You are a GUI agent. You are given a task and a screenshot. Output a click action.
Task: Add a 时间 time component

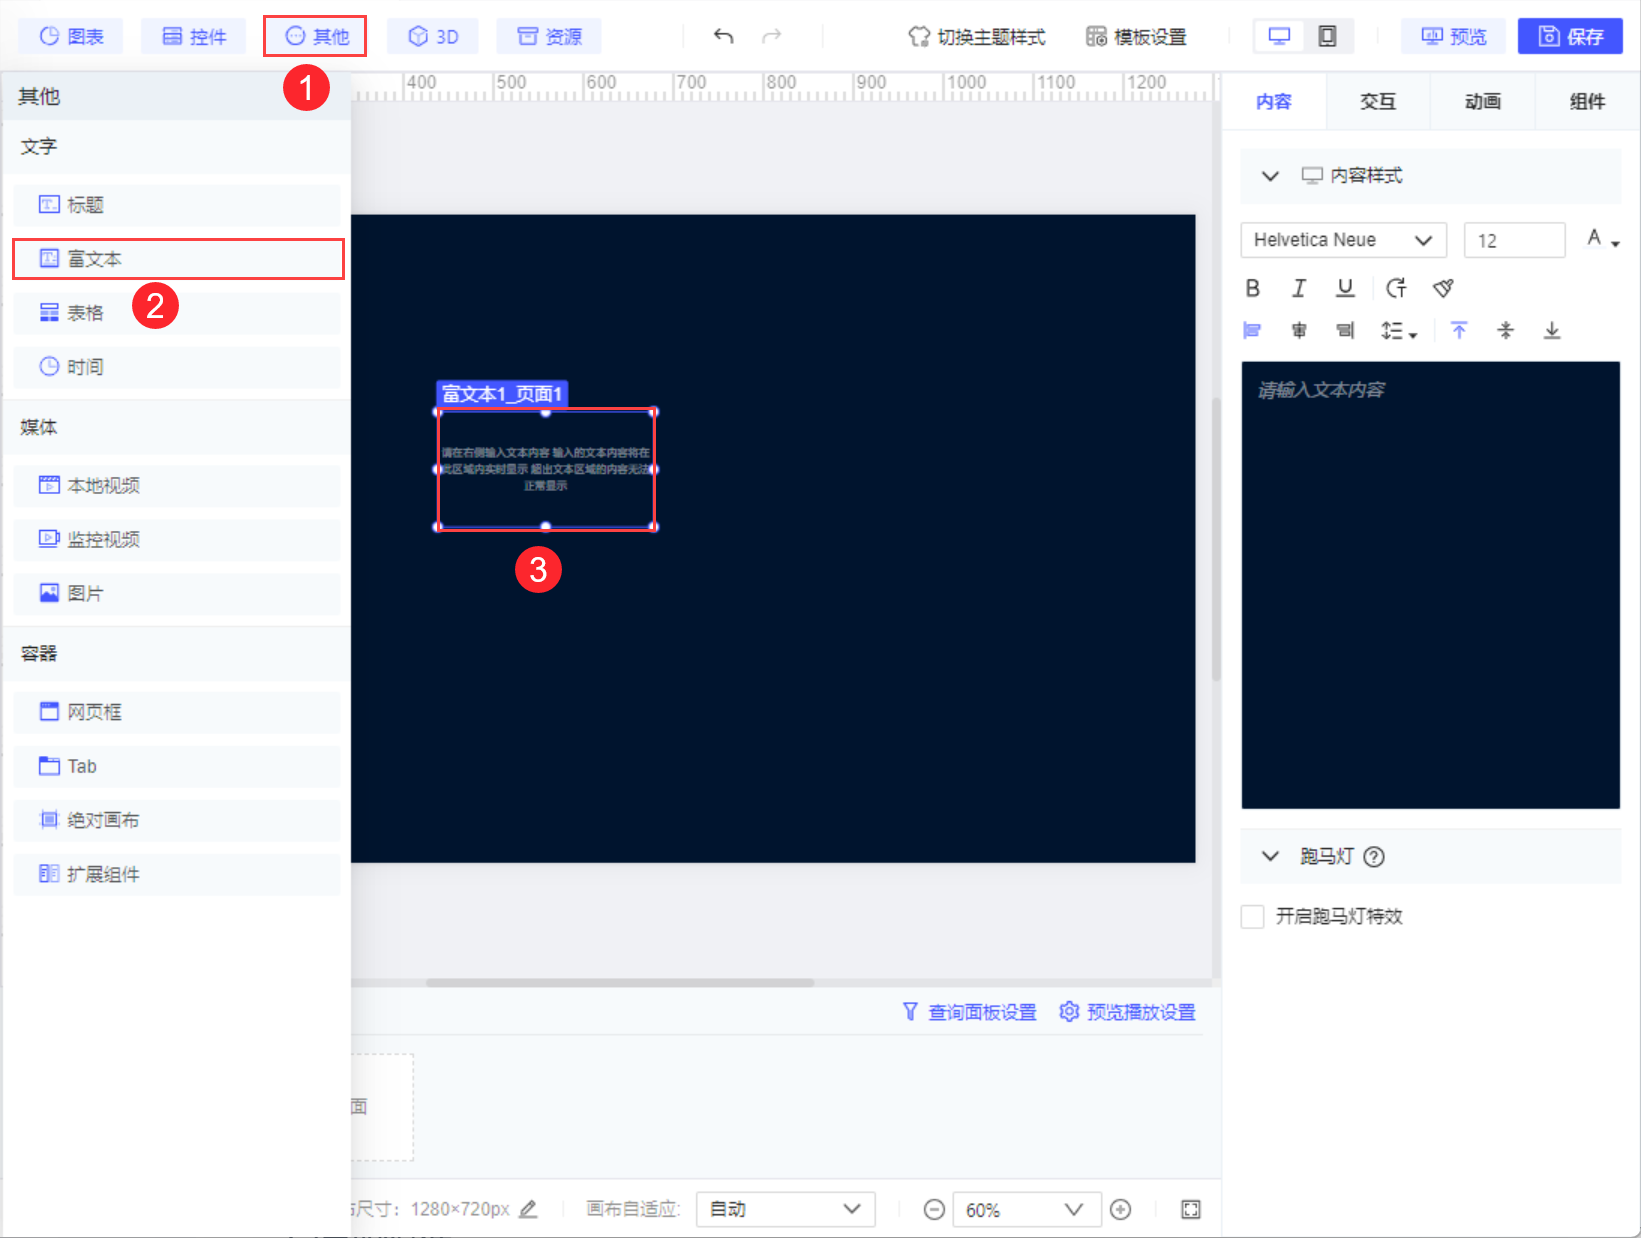click(x=177, y=367)
